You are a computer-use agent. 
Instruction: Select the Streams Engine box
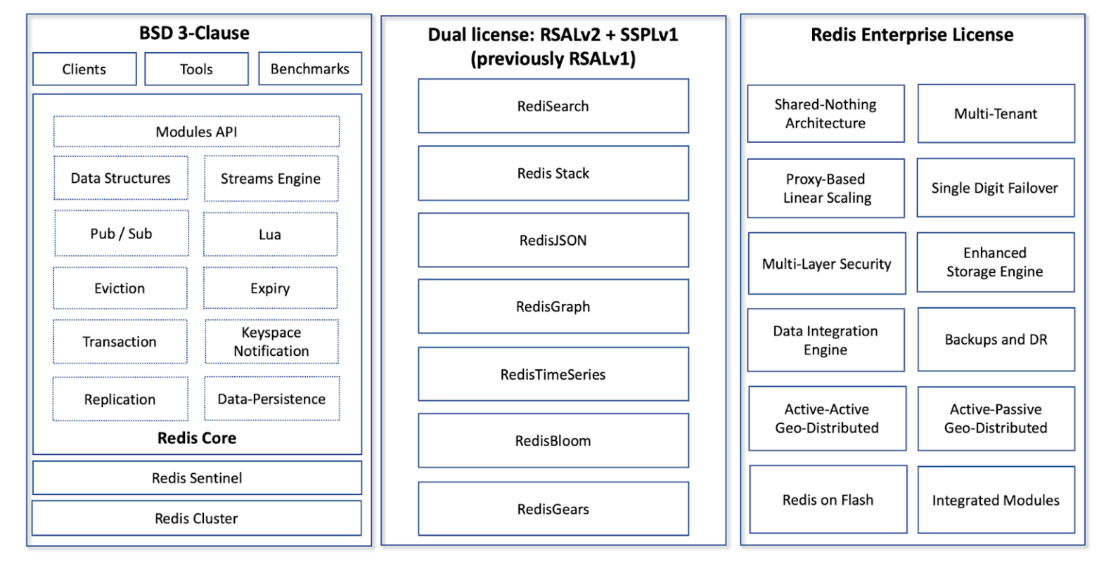point(271,178)
